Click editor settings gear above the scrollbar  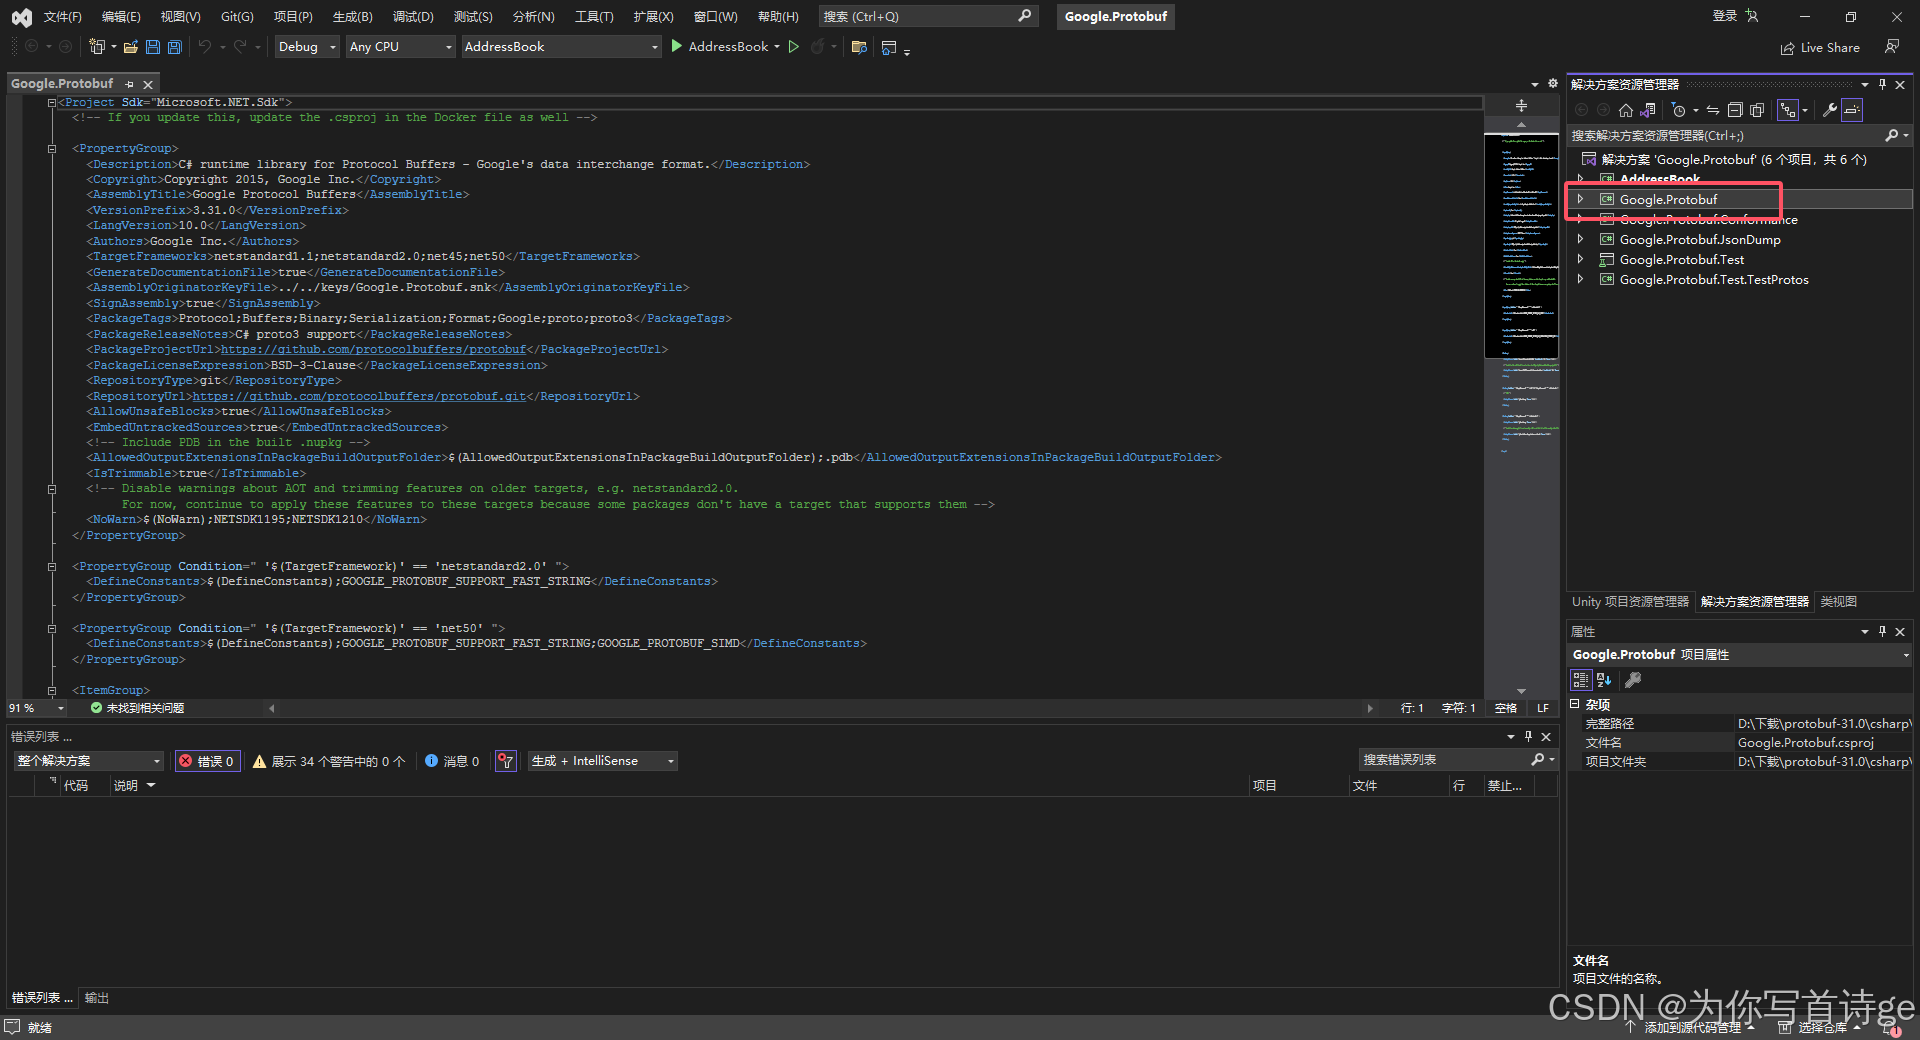tap(1553, 84)
